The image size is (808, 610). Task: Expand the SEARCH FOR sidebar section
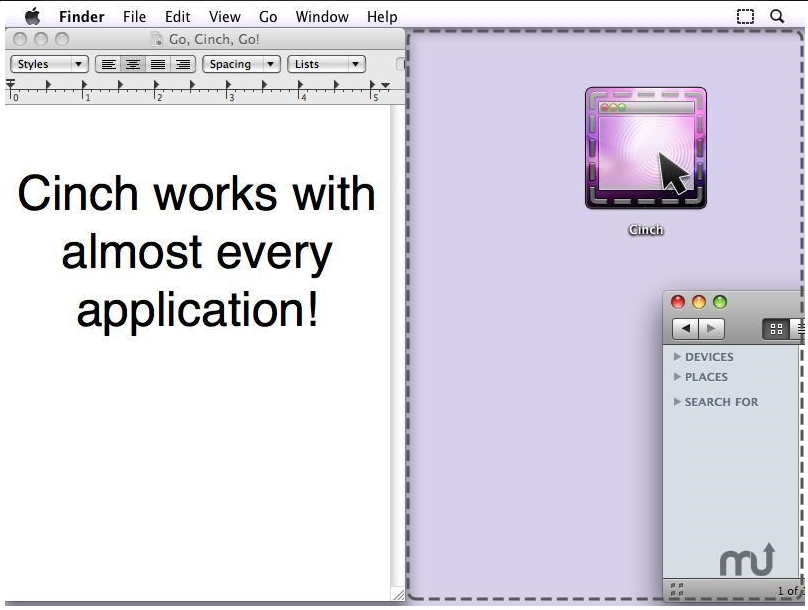677,401
